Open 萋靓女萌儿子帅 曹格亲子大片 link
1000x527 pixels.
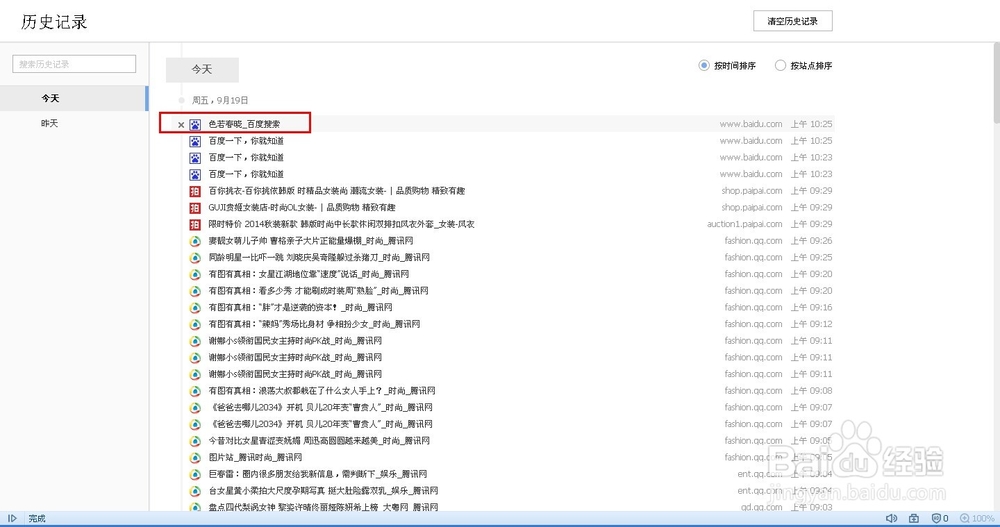click(311, 241)
